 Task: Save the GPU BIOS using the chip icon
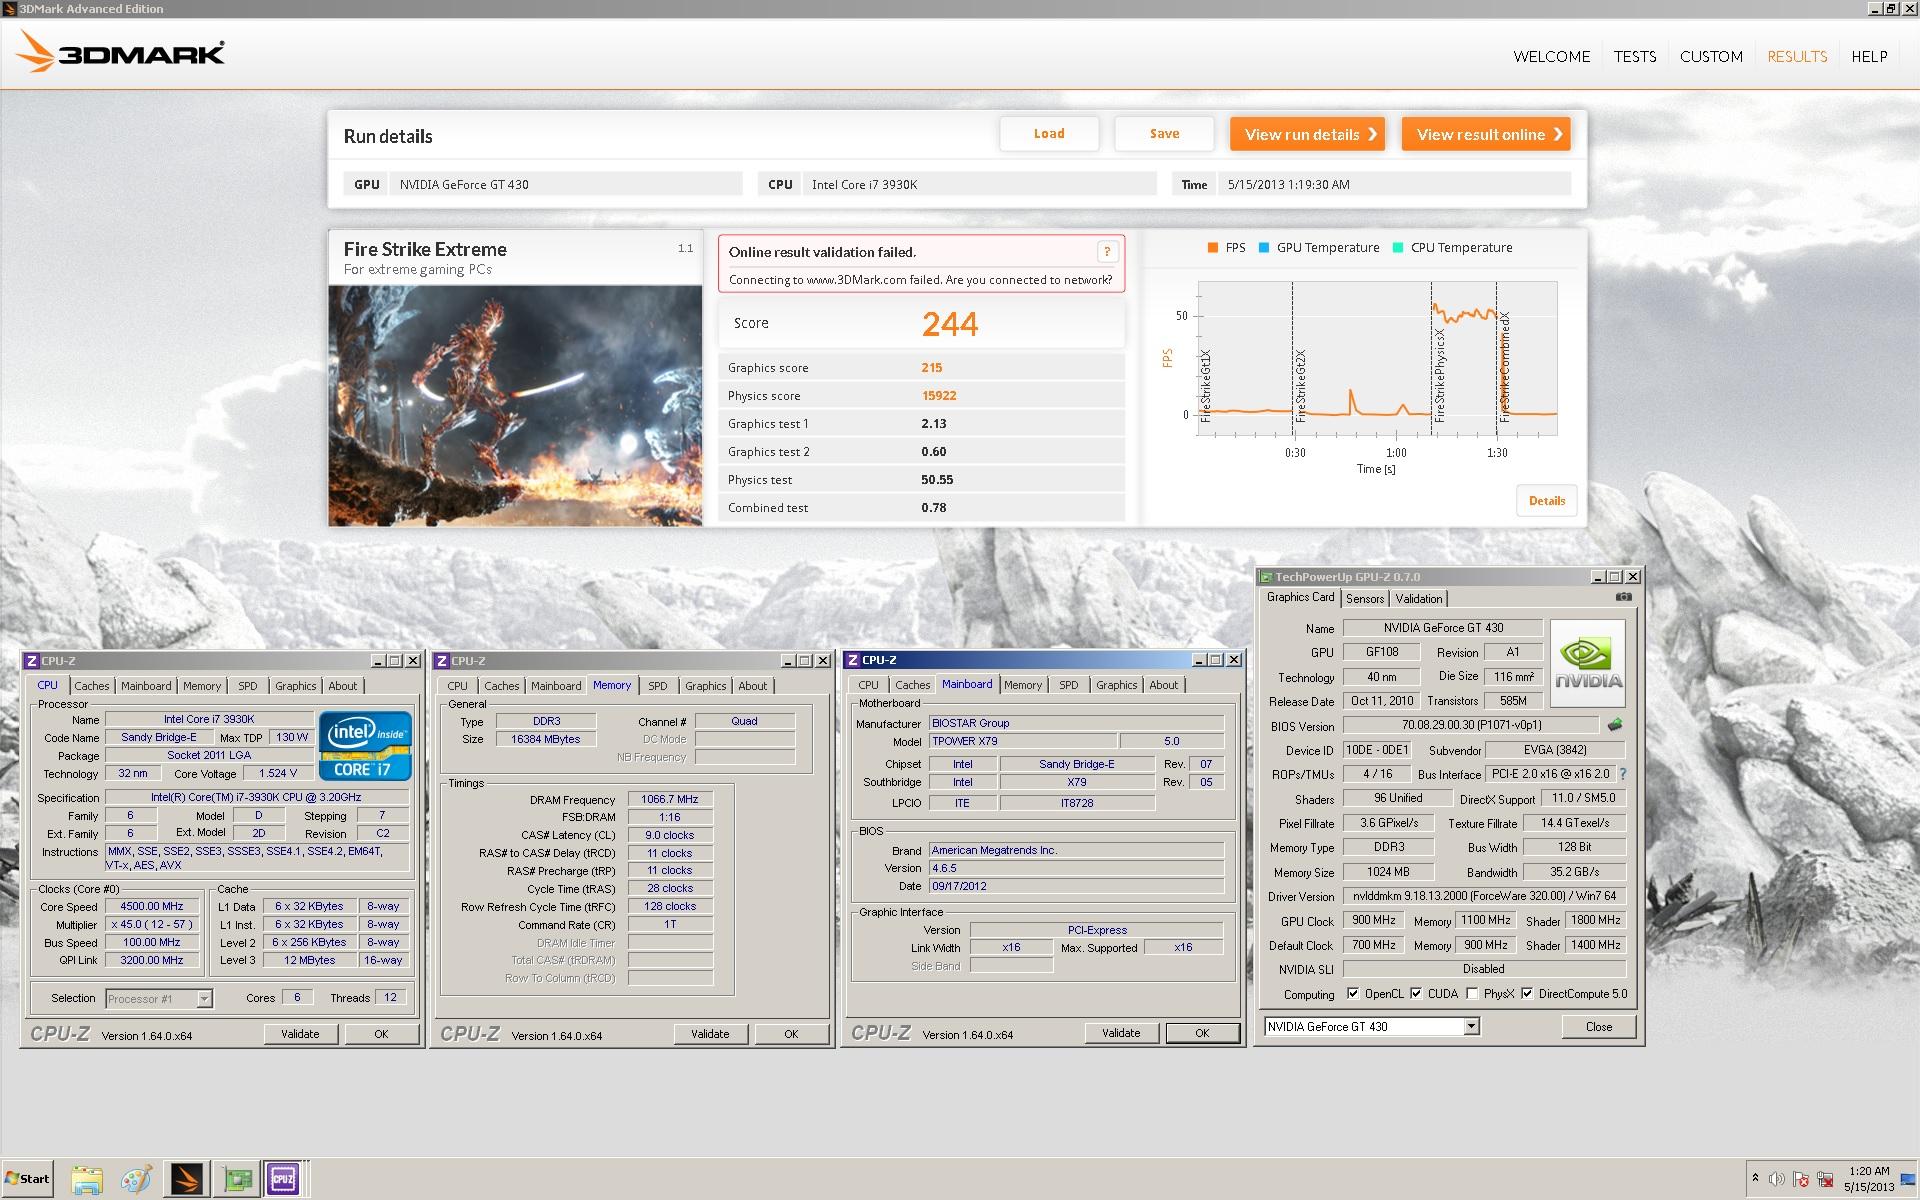[1614, 725]
